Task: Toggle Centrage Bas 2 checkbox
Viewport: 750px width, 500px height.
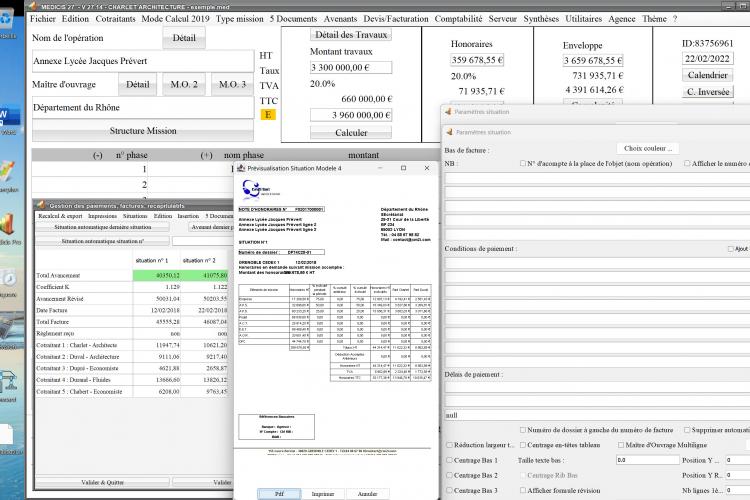Action: 449,476
